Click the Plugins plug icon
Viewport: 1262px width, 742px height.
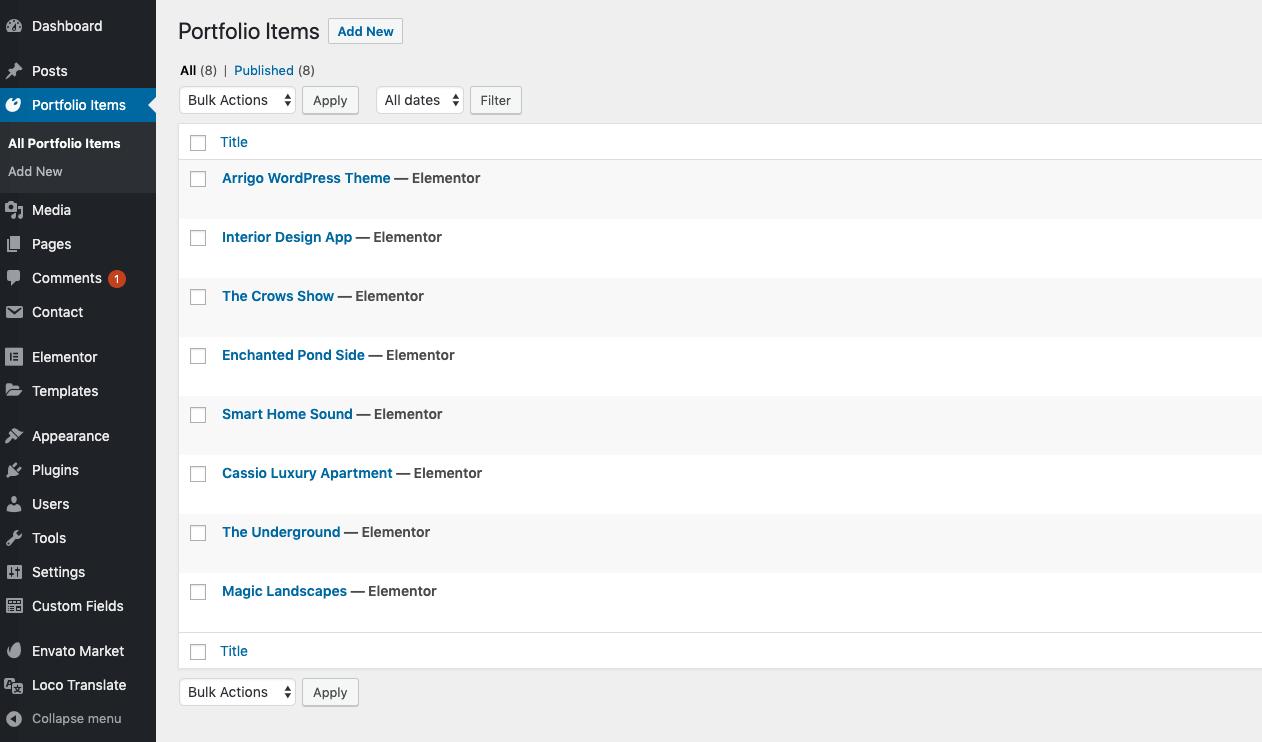tap(14, 470)
